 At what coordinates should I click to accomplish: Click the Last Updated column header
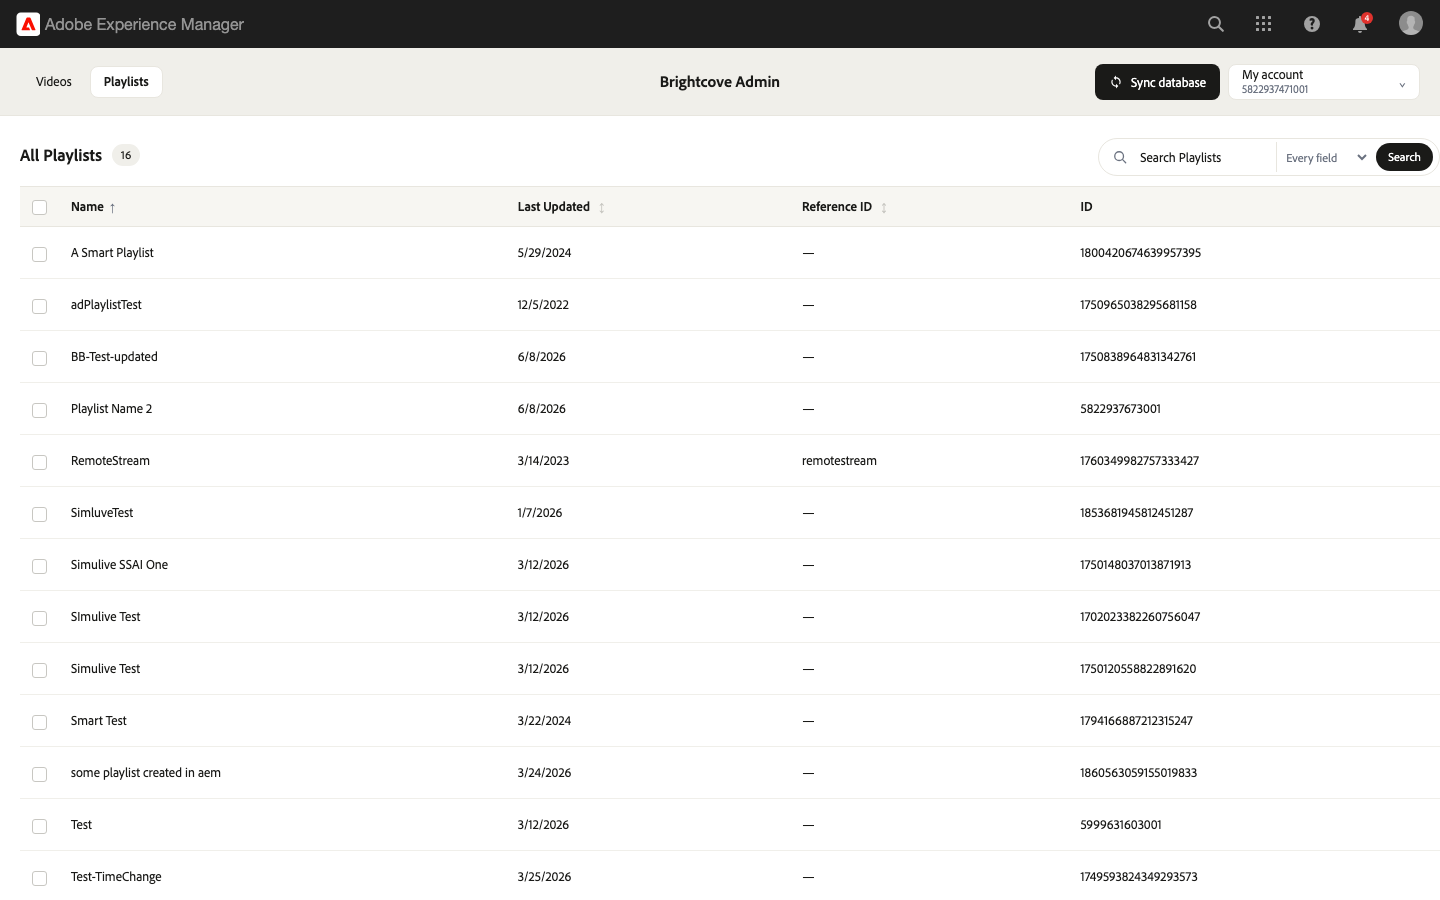click(553, 207)
